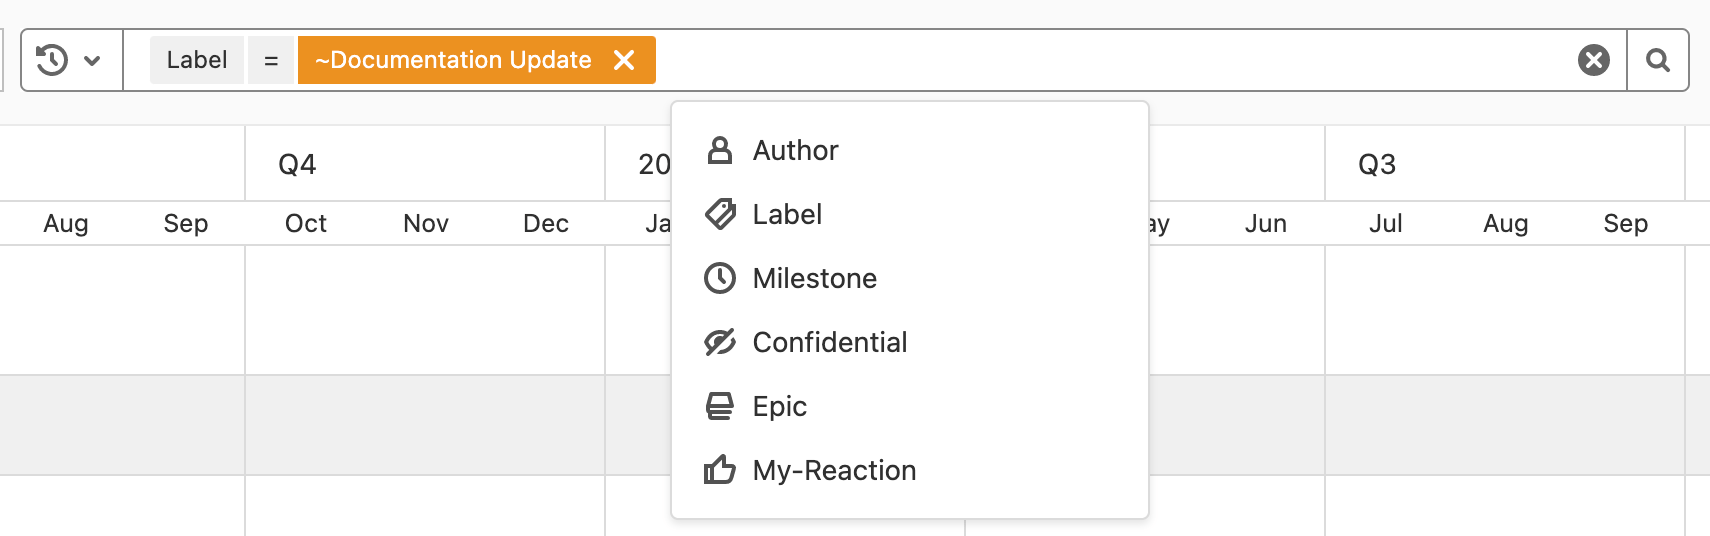Click the Q3 quarter header

[x=1376, y=164]
